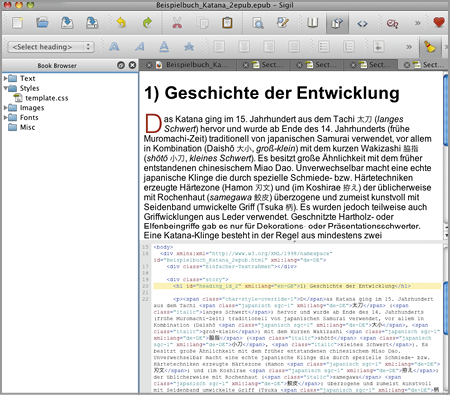Cut selection with scissors icon
The width and height of the screenshot is (450, 395).
[177, 23]
